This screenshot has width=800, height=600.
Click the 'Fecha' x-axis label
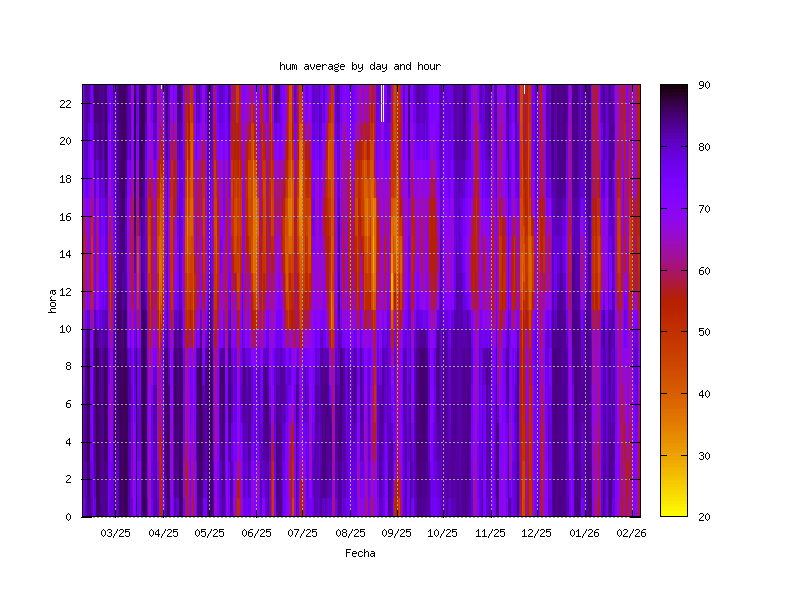pyautogui.click(x=360, y=553)
